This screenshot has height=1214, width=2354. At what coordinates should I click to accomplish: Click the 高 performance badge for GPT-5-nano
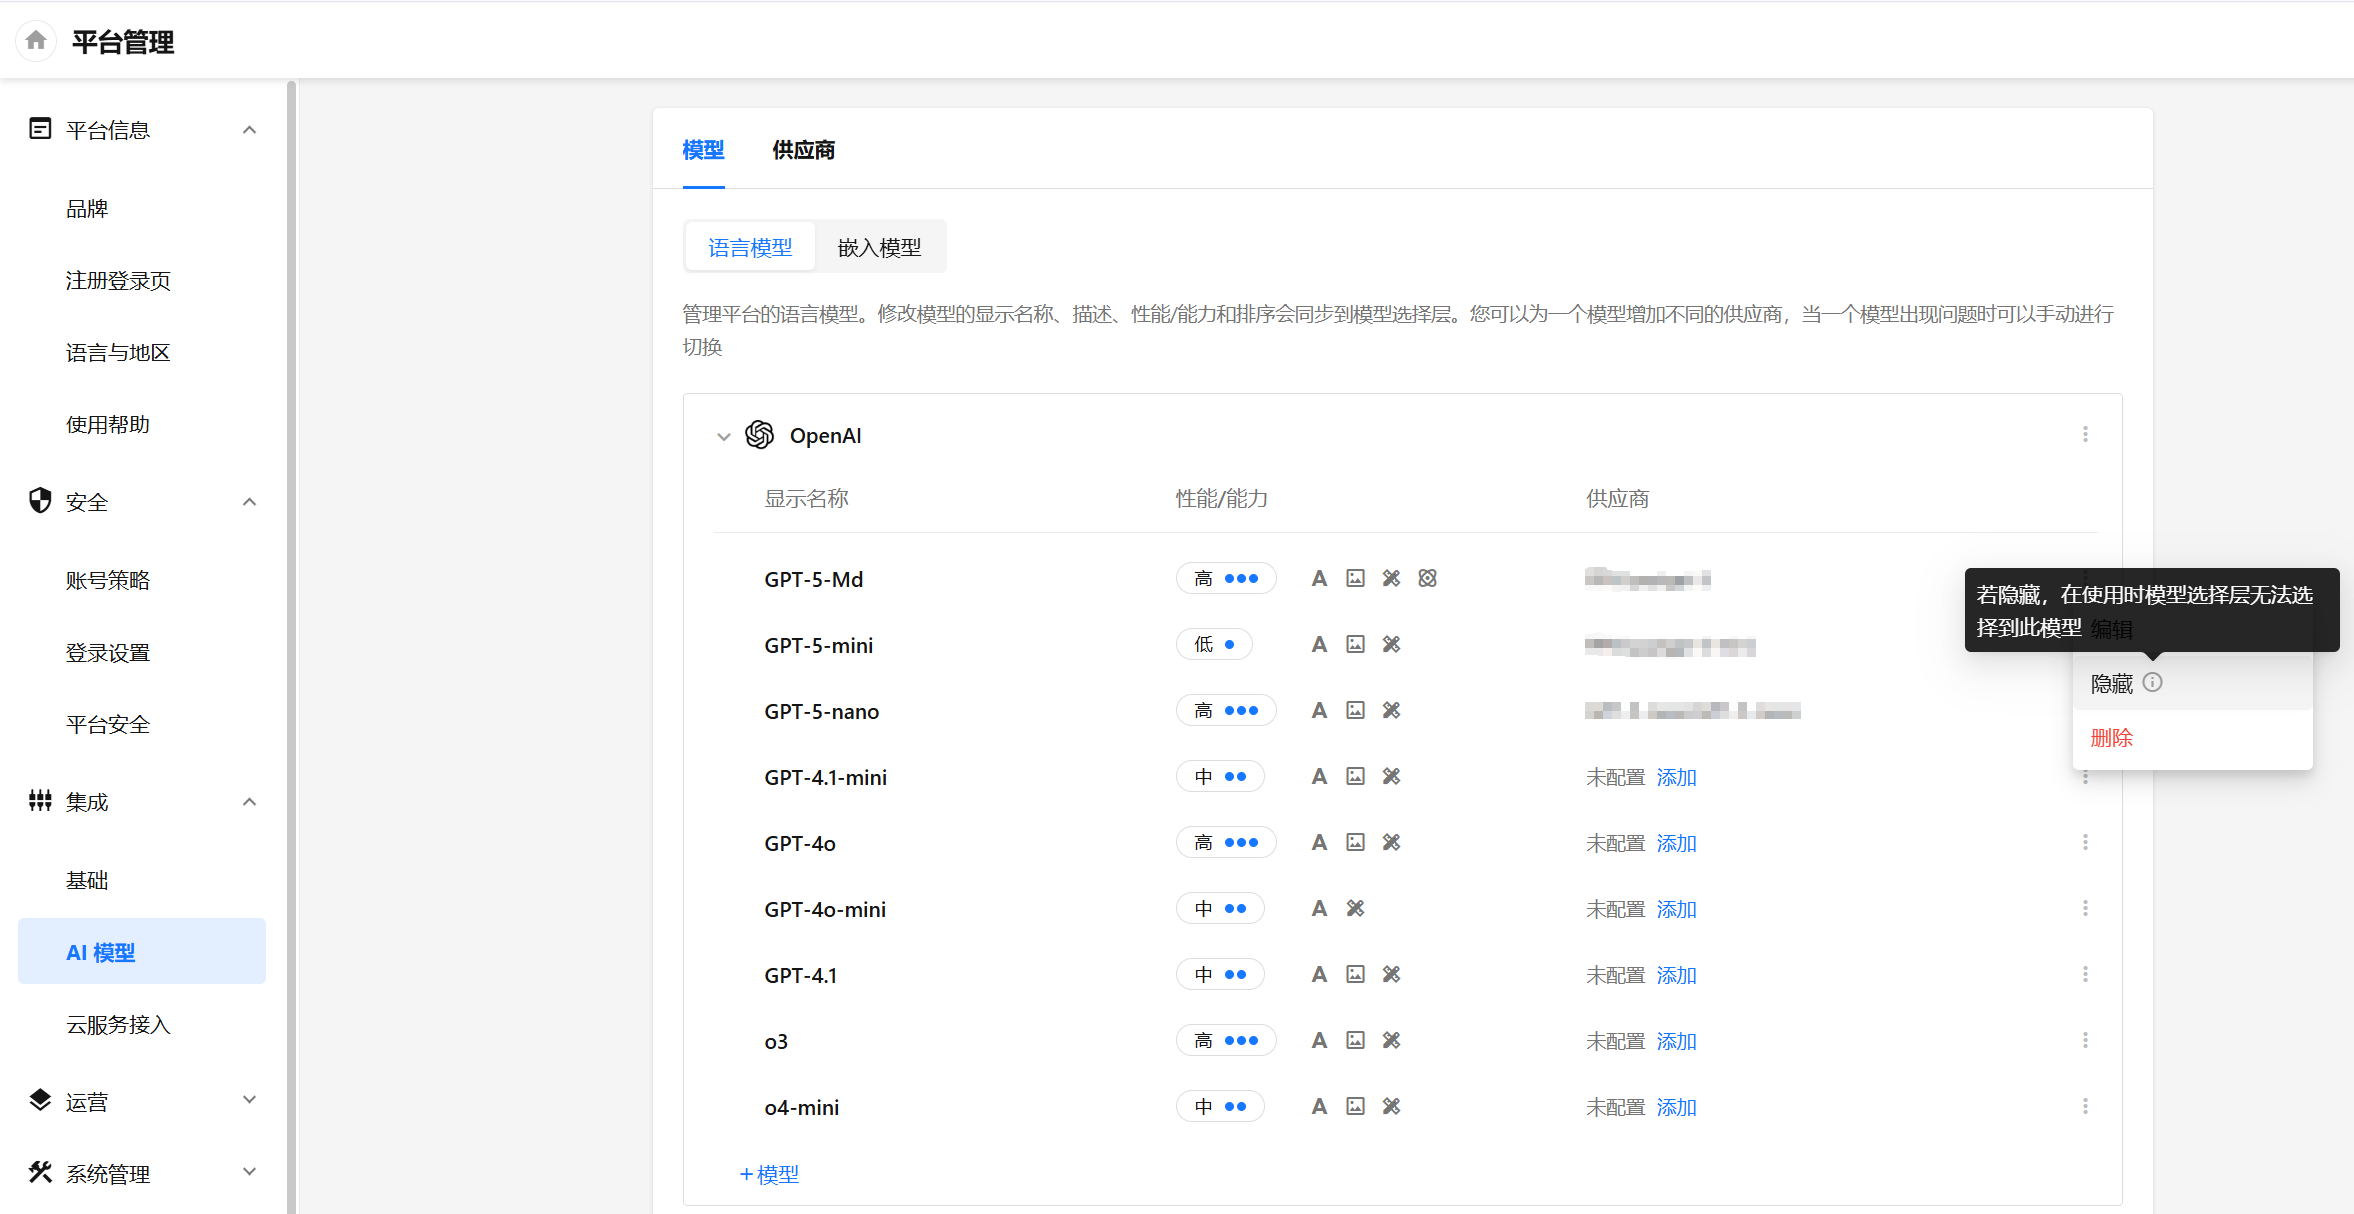[1226, 710]
